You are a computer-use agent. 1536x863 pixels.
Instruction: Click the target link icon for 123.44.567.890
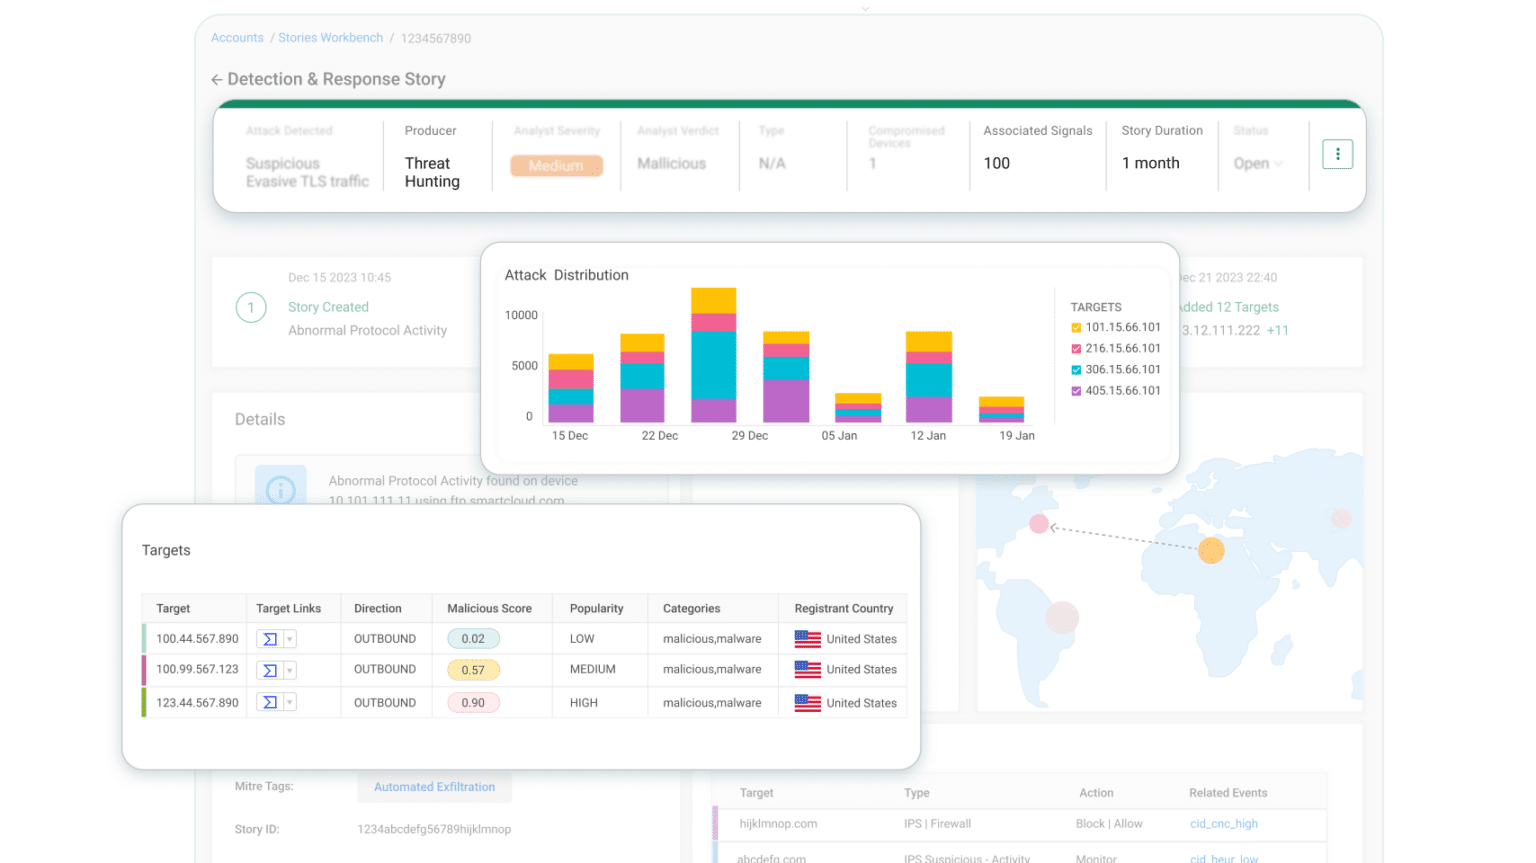point(270,703)
